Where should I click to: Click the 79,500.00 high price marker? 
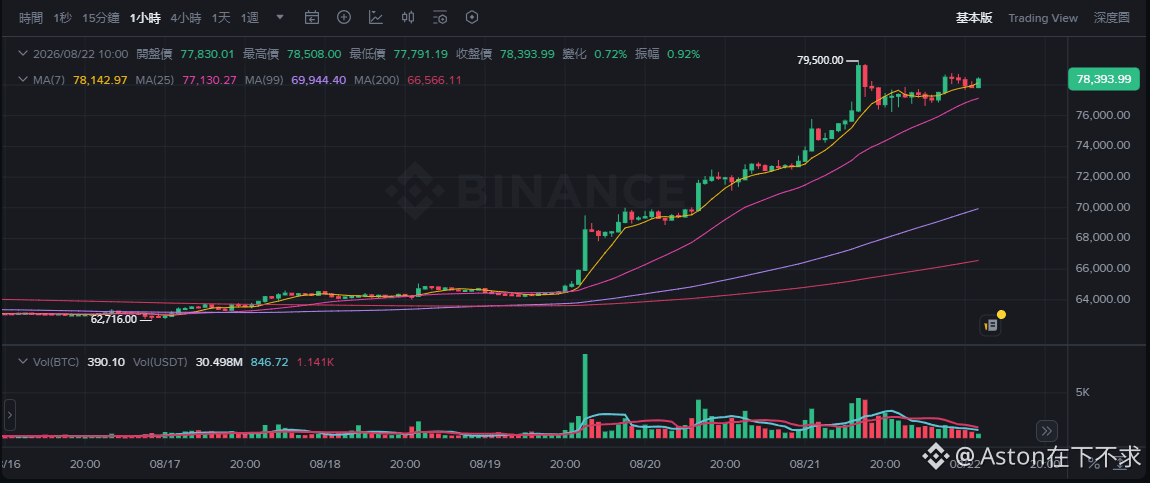click(820, 60)
